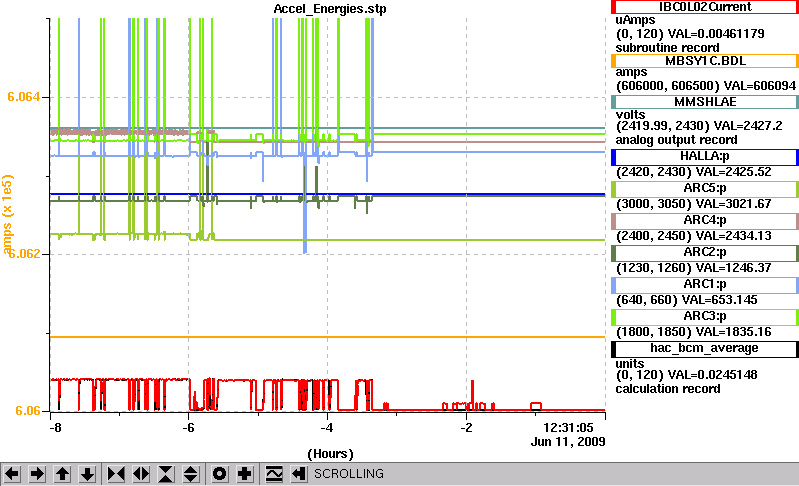Click the amps (x 1e5) y-axis title
This screenshot has height=486, width=799.
click(x=8, y=214)
